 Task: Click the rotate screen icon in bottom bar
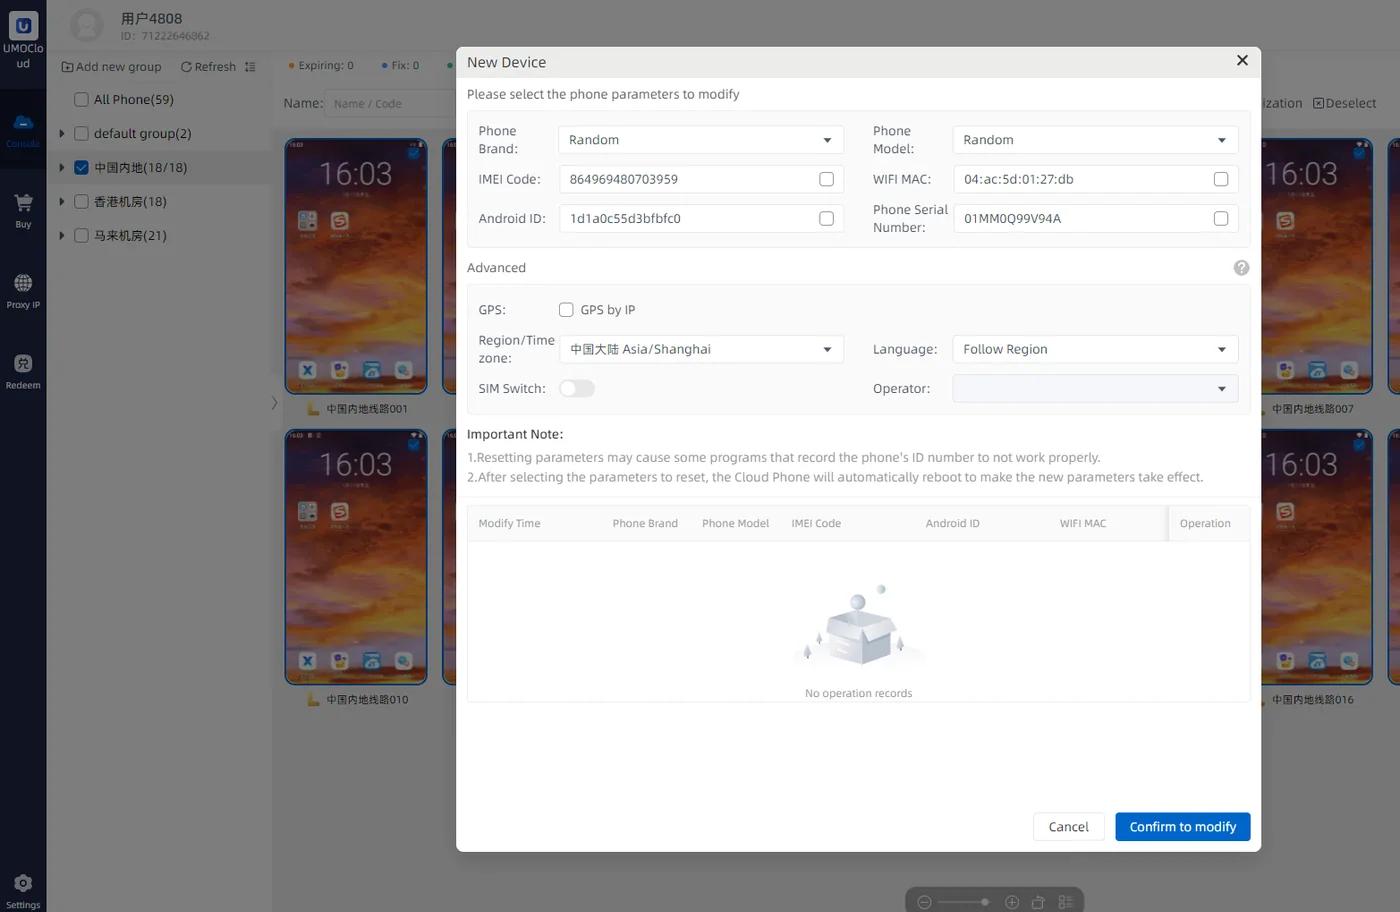[1038, 902]
